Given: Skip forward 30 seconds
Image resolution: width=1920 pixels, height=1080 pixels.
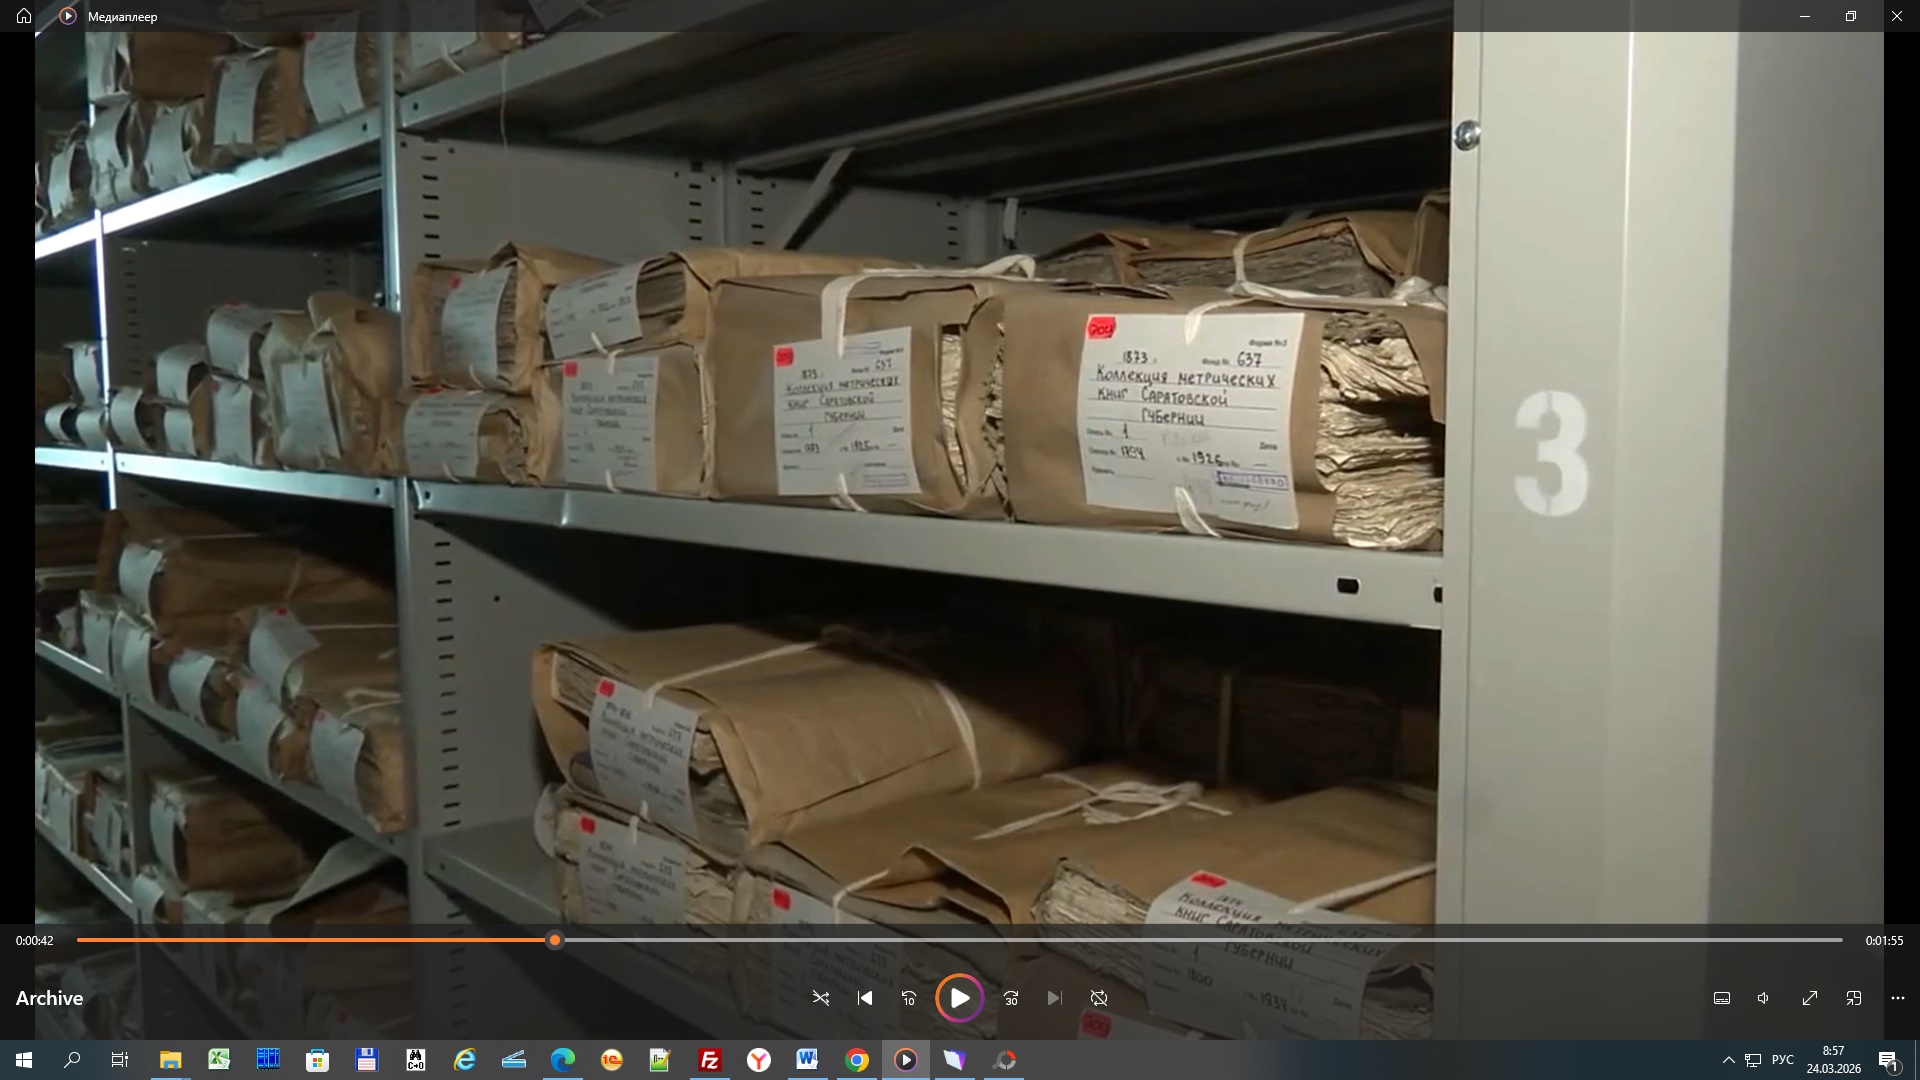Looking at the screenshot, I should click(1011, 998).
